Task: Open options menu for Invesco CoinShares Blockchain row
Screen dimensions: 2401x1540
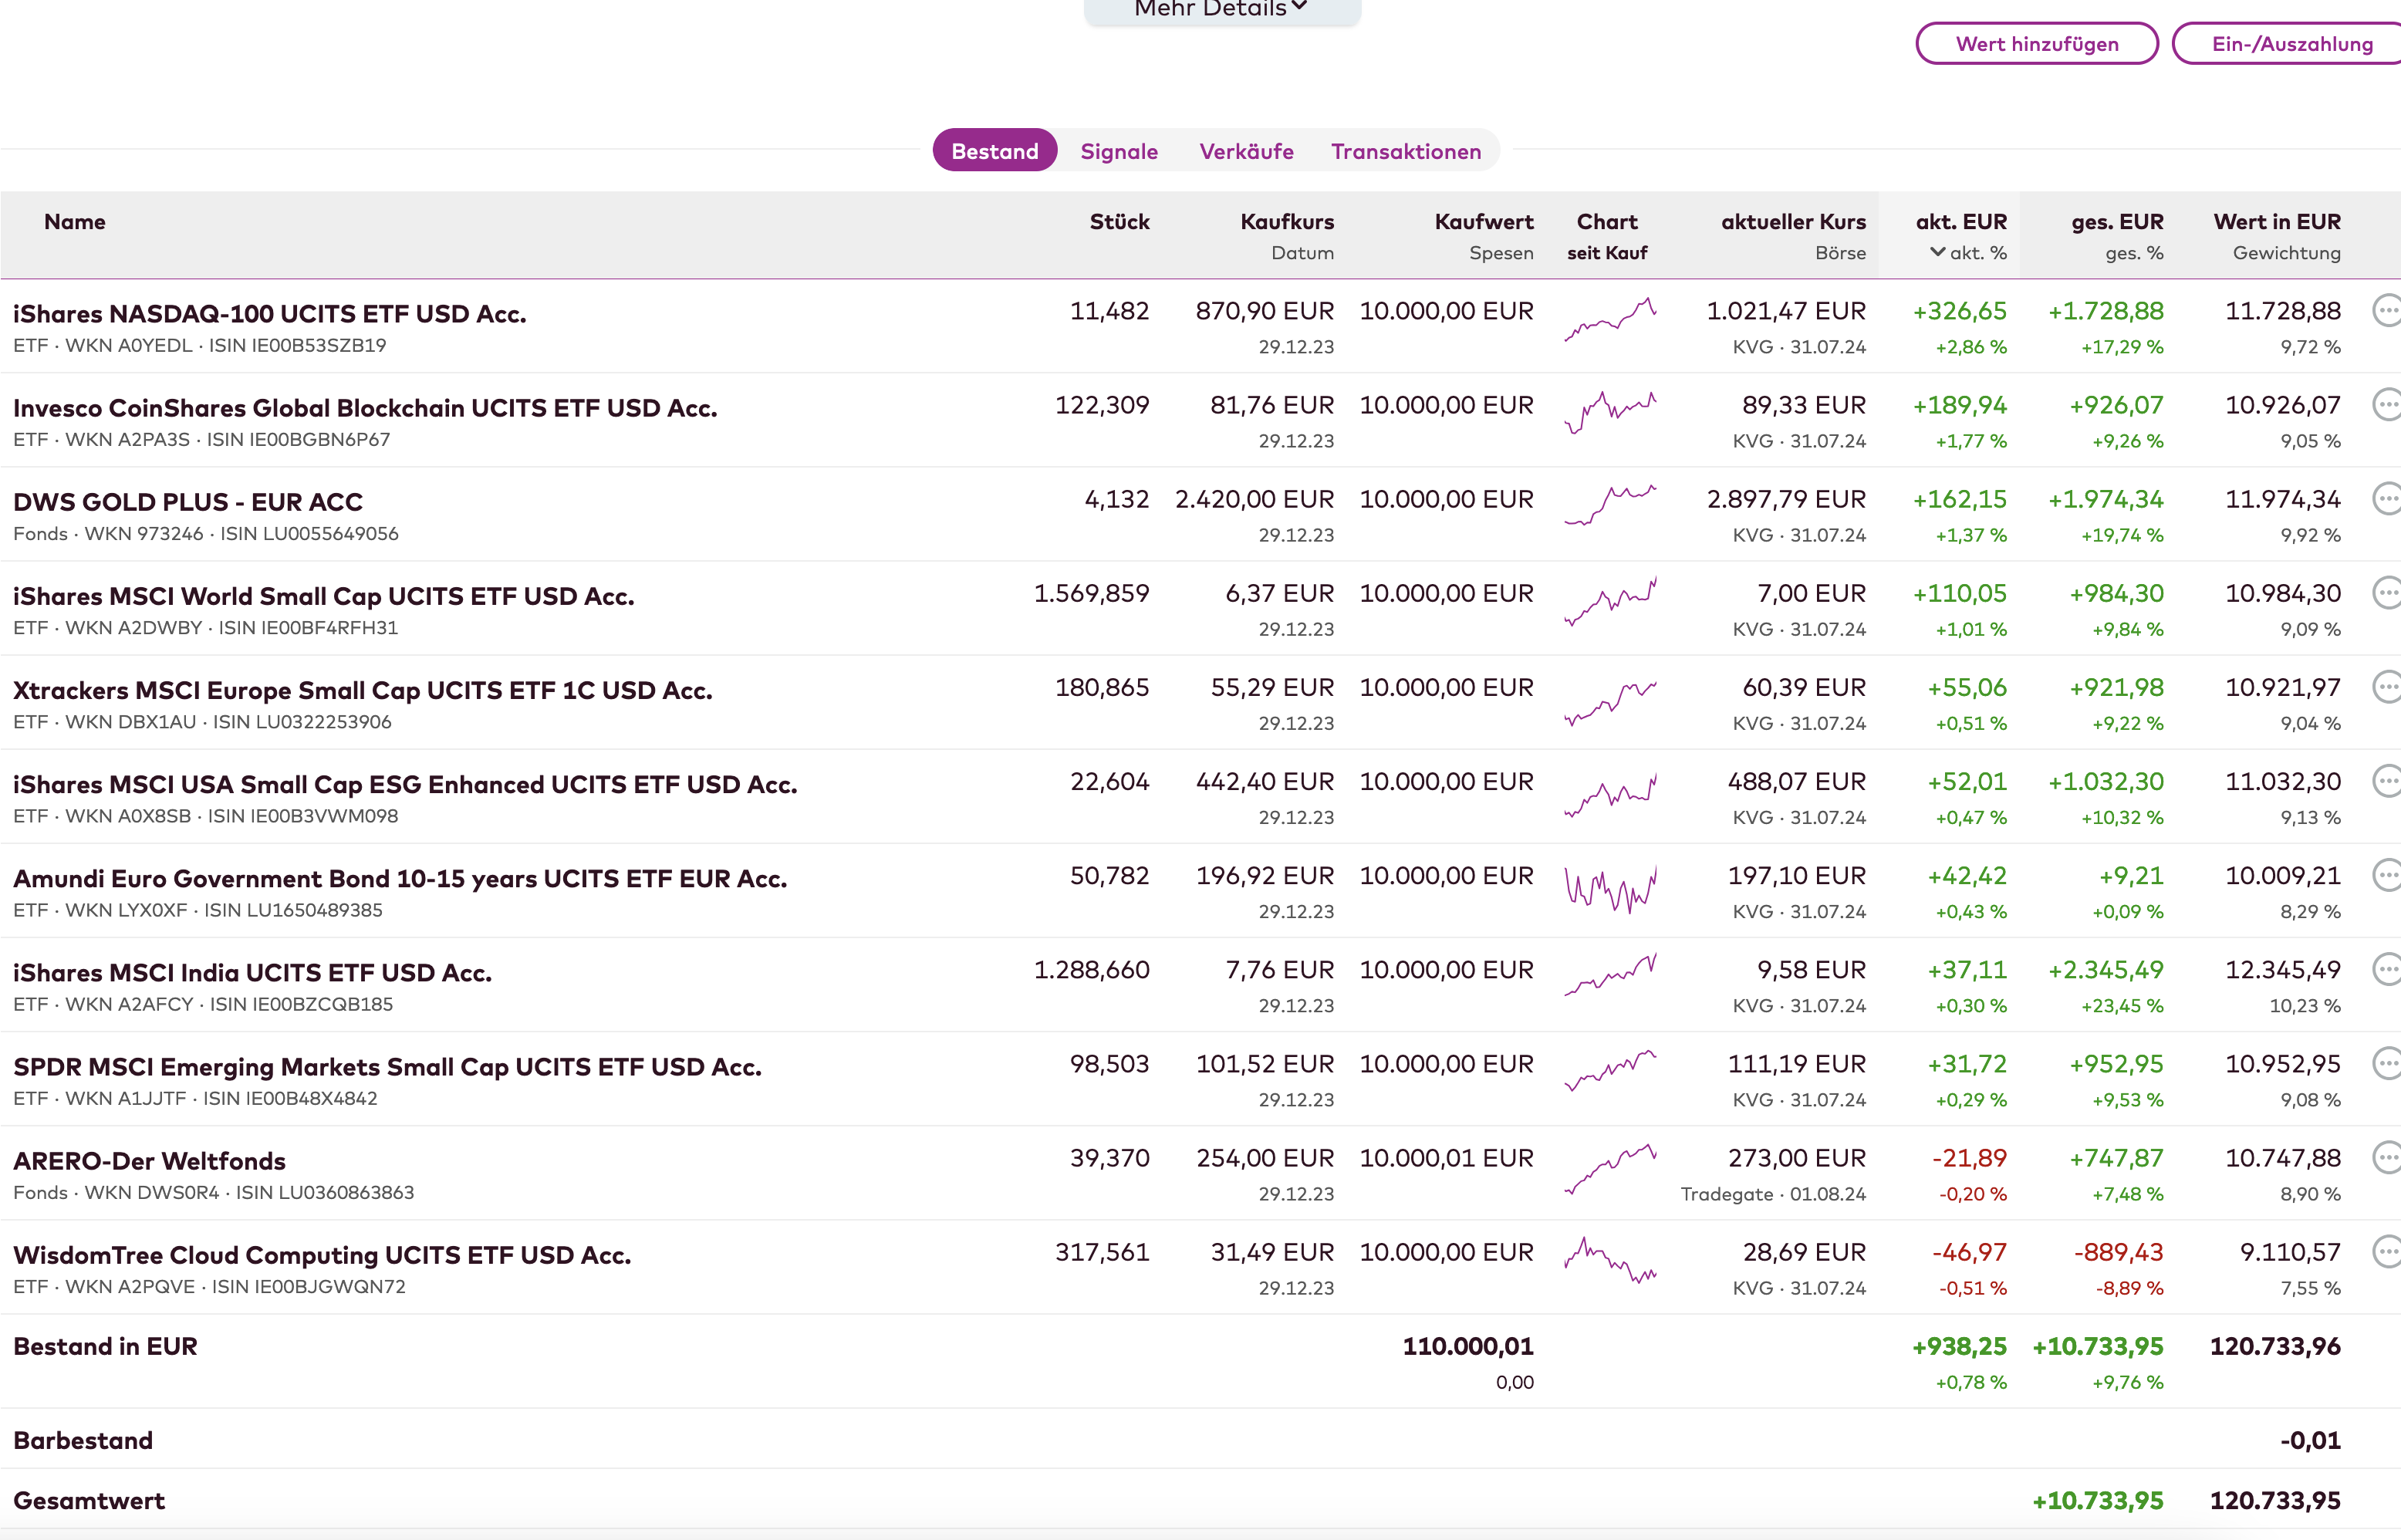Action: click(2386, 405)
